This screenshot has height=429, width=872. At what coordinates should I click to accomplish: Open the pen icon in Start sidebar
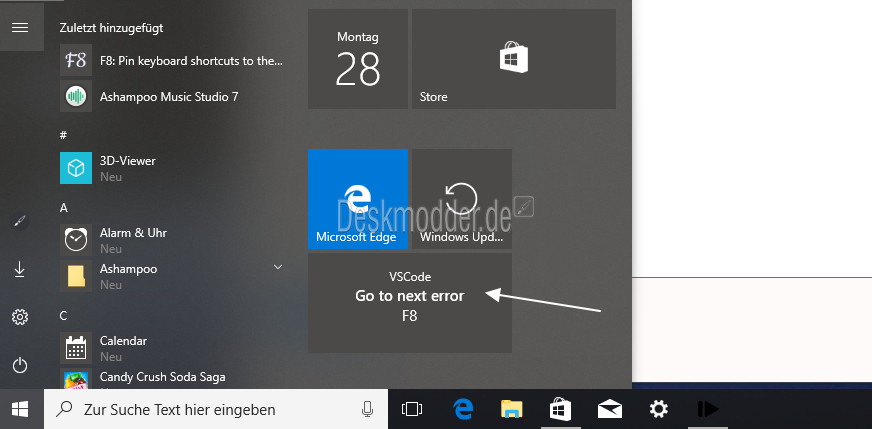(x=20, y=221)
